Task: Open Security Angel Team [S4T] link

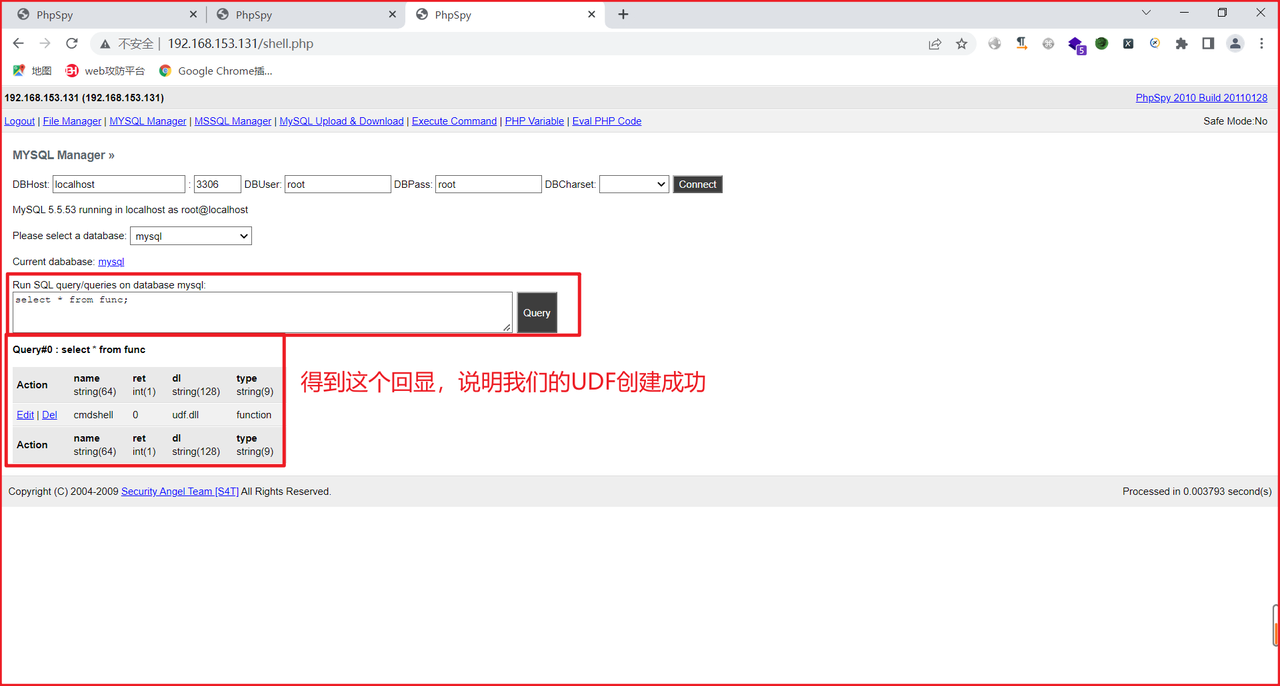Action: pos(180,492)
